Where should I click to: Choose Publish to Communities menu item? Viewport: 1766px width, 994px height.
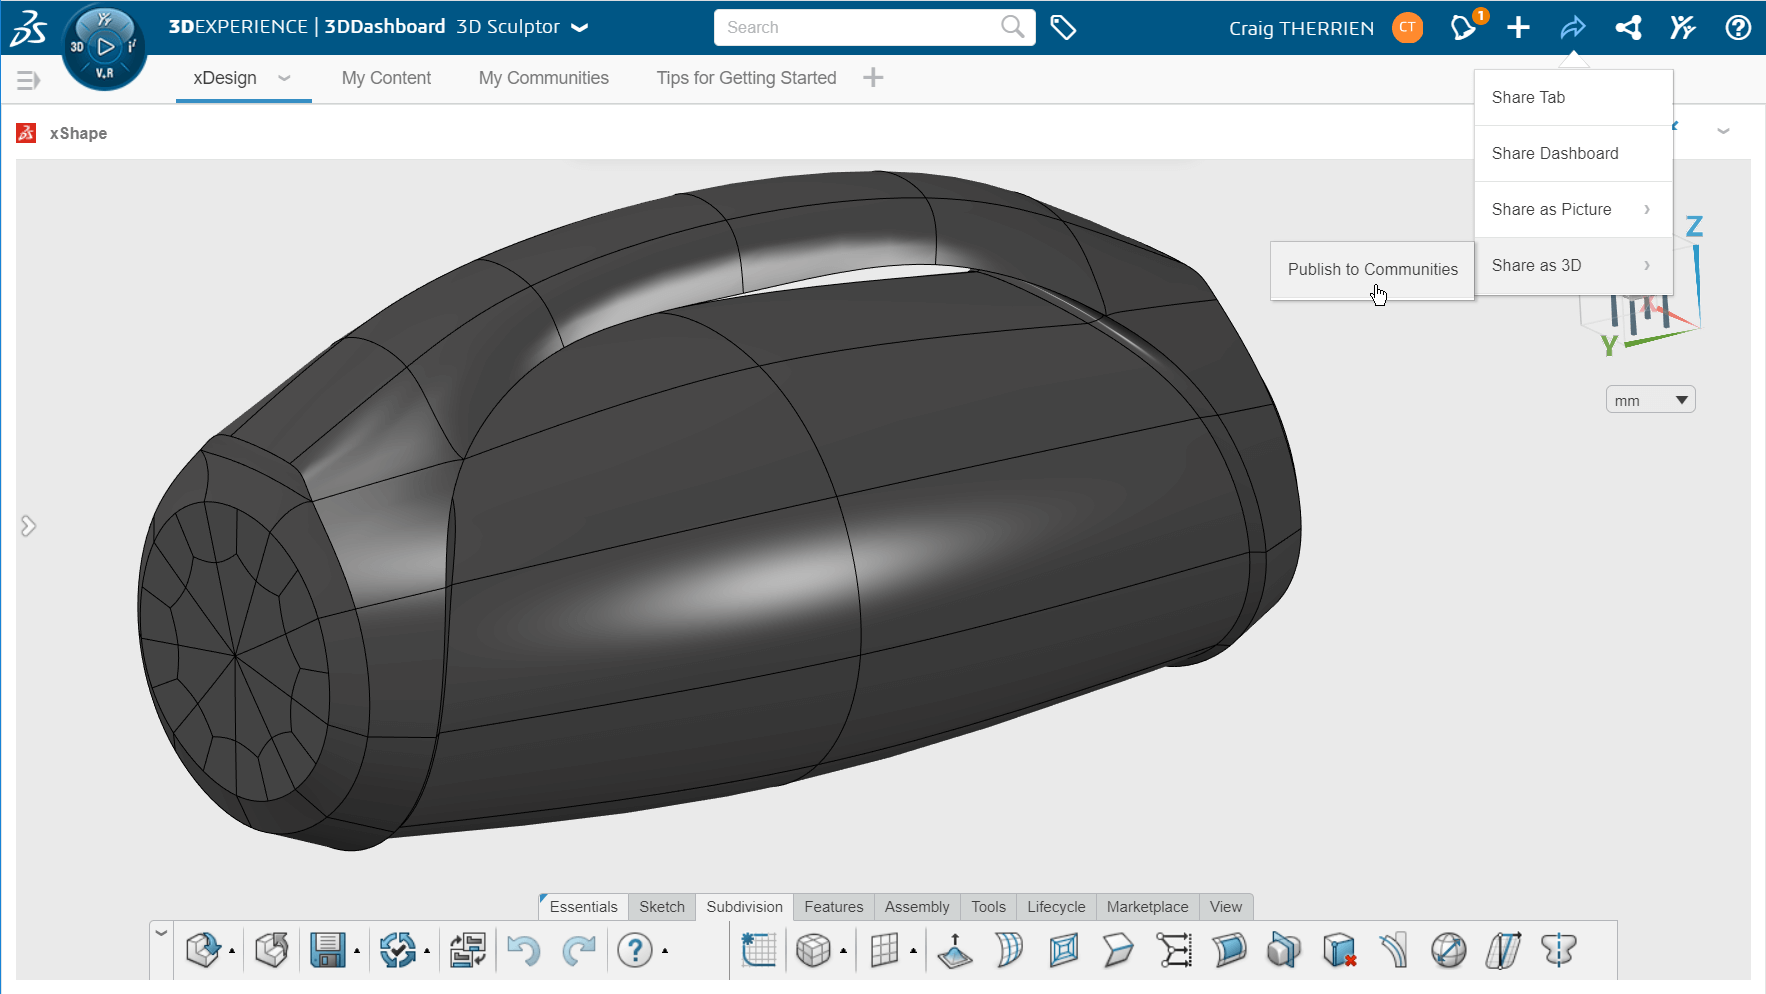tap(1373, 269)
